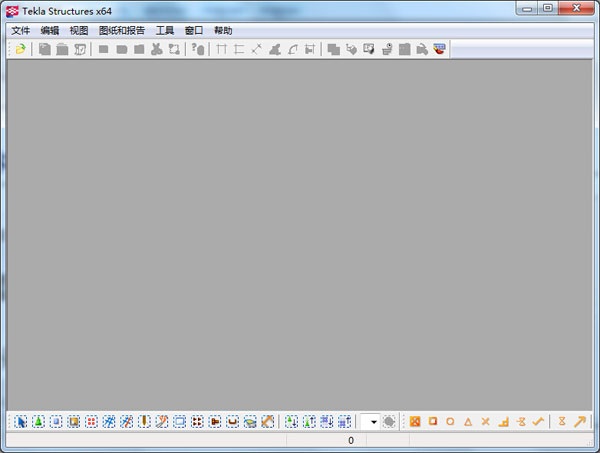This screenshot has height=453, width=600.
Task: Click the green cone select connections icon
Action: click(x=38, y=422)
